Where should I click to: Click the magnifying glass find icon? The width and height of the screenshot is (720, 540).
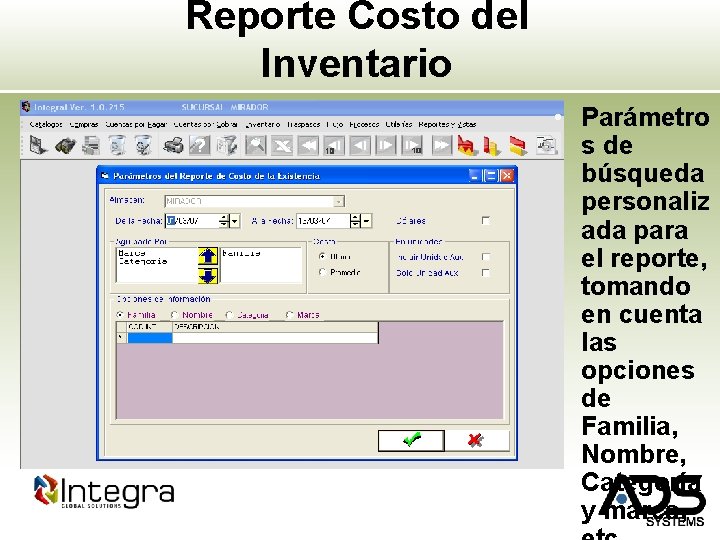click(x=255, y=146)
